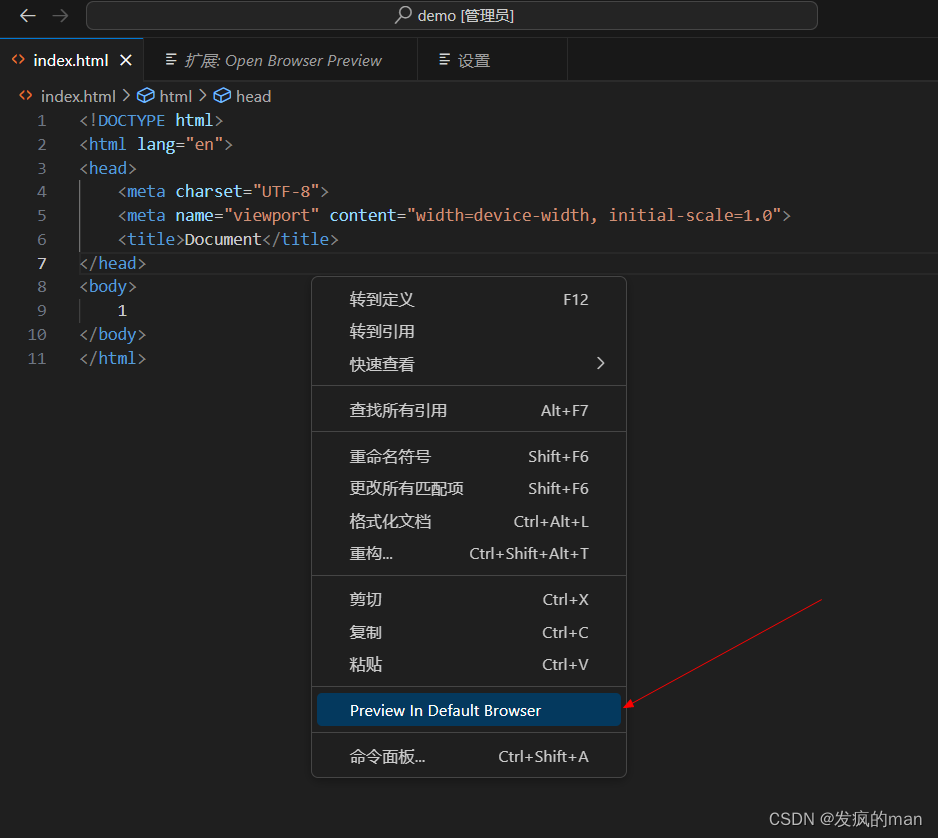Click the demo command center search box
The image size is (938, 838).
pos(452,16)
